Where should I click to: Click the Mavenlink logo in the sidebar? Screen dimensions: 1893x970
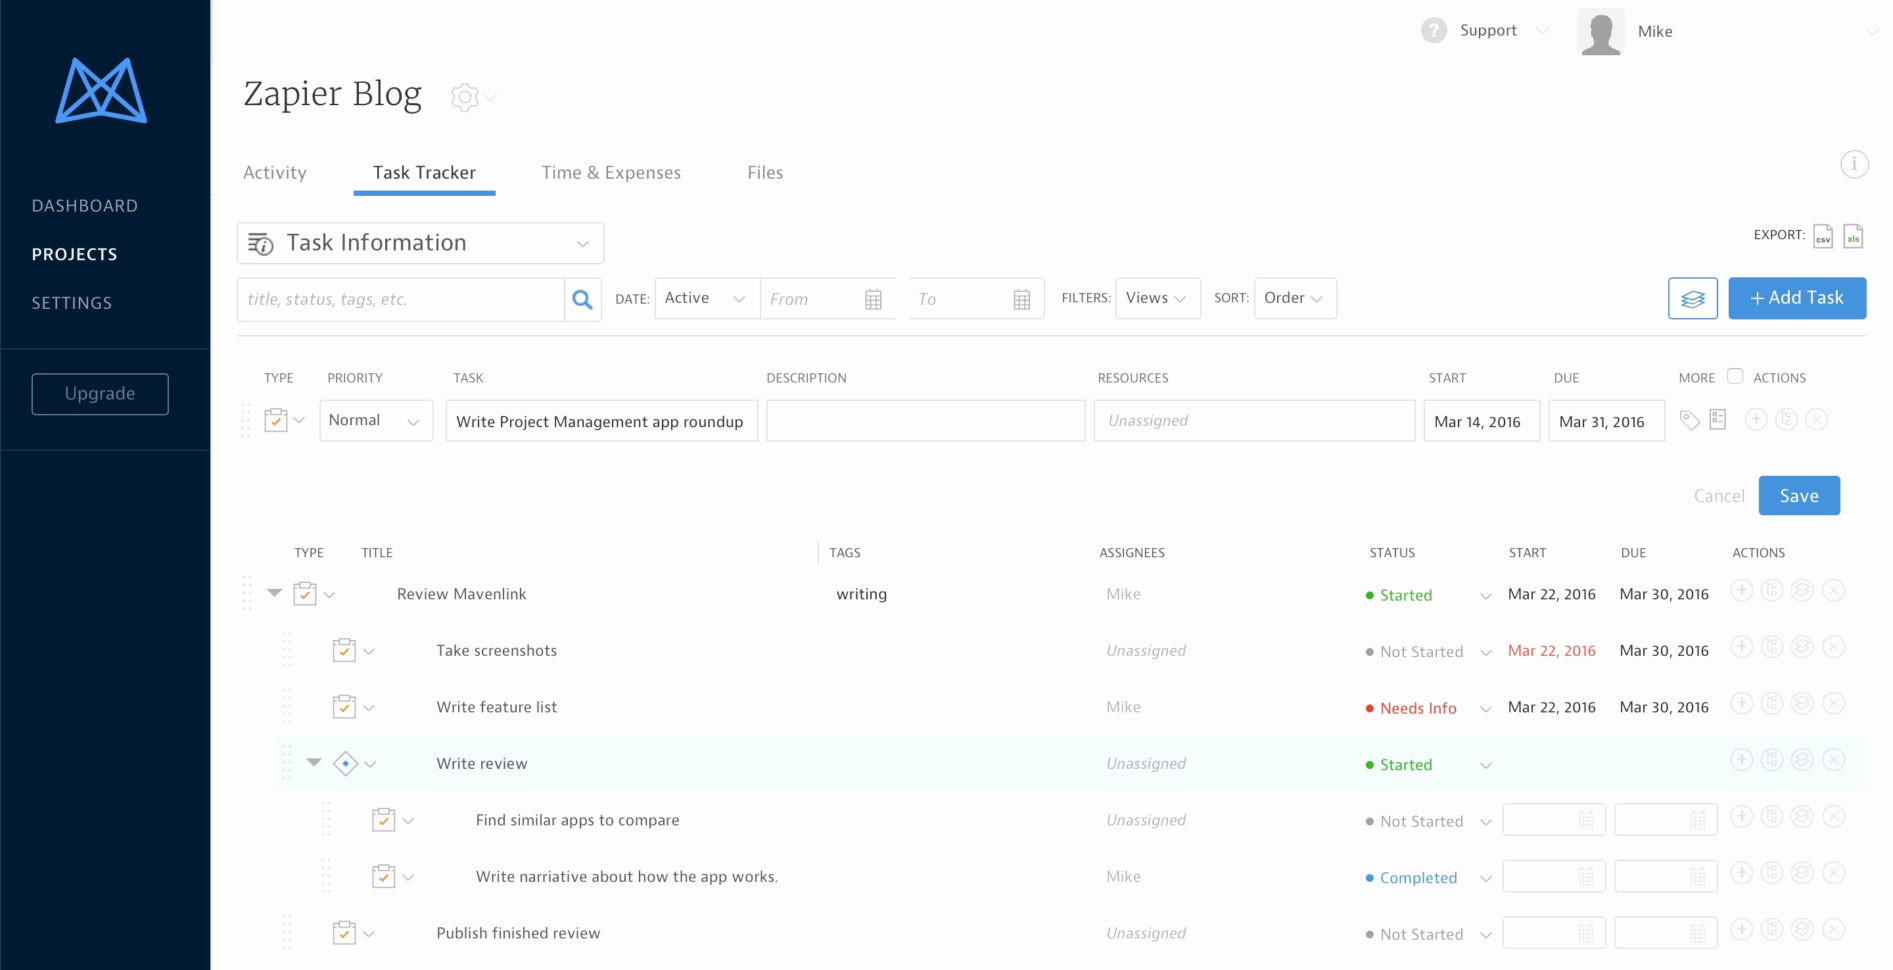point(101,91)
